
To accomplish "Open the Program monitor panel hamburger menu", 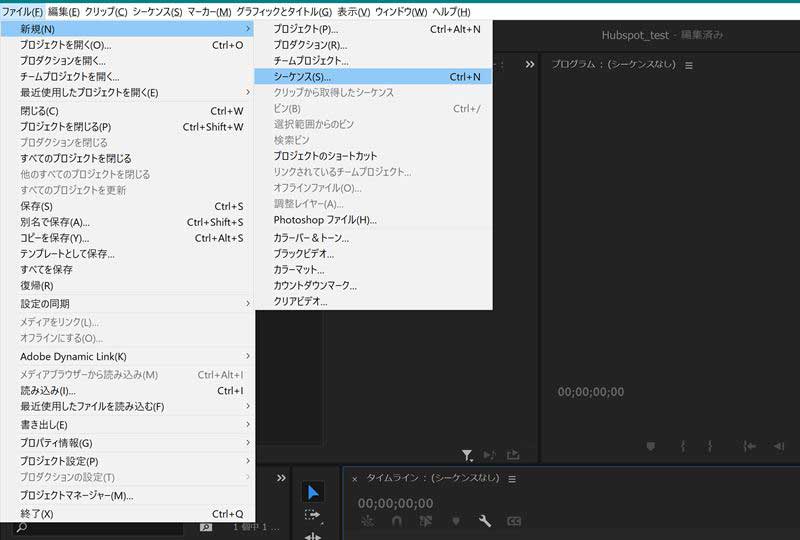I will (x=689, y=65).
